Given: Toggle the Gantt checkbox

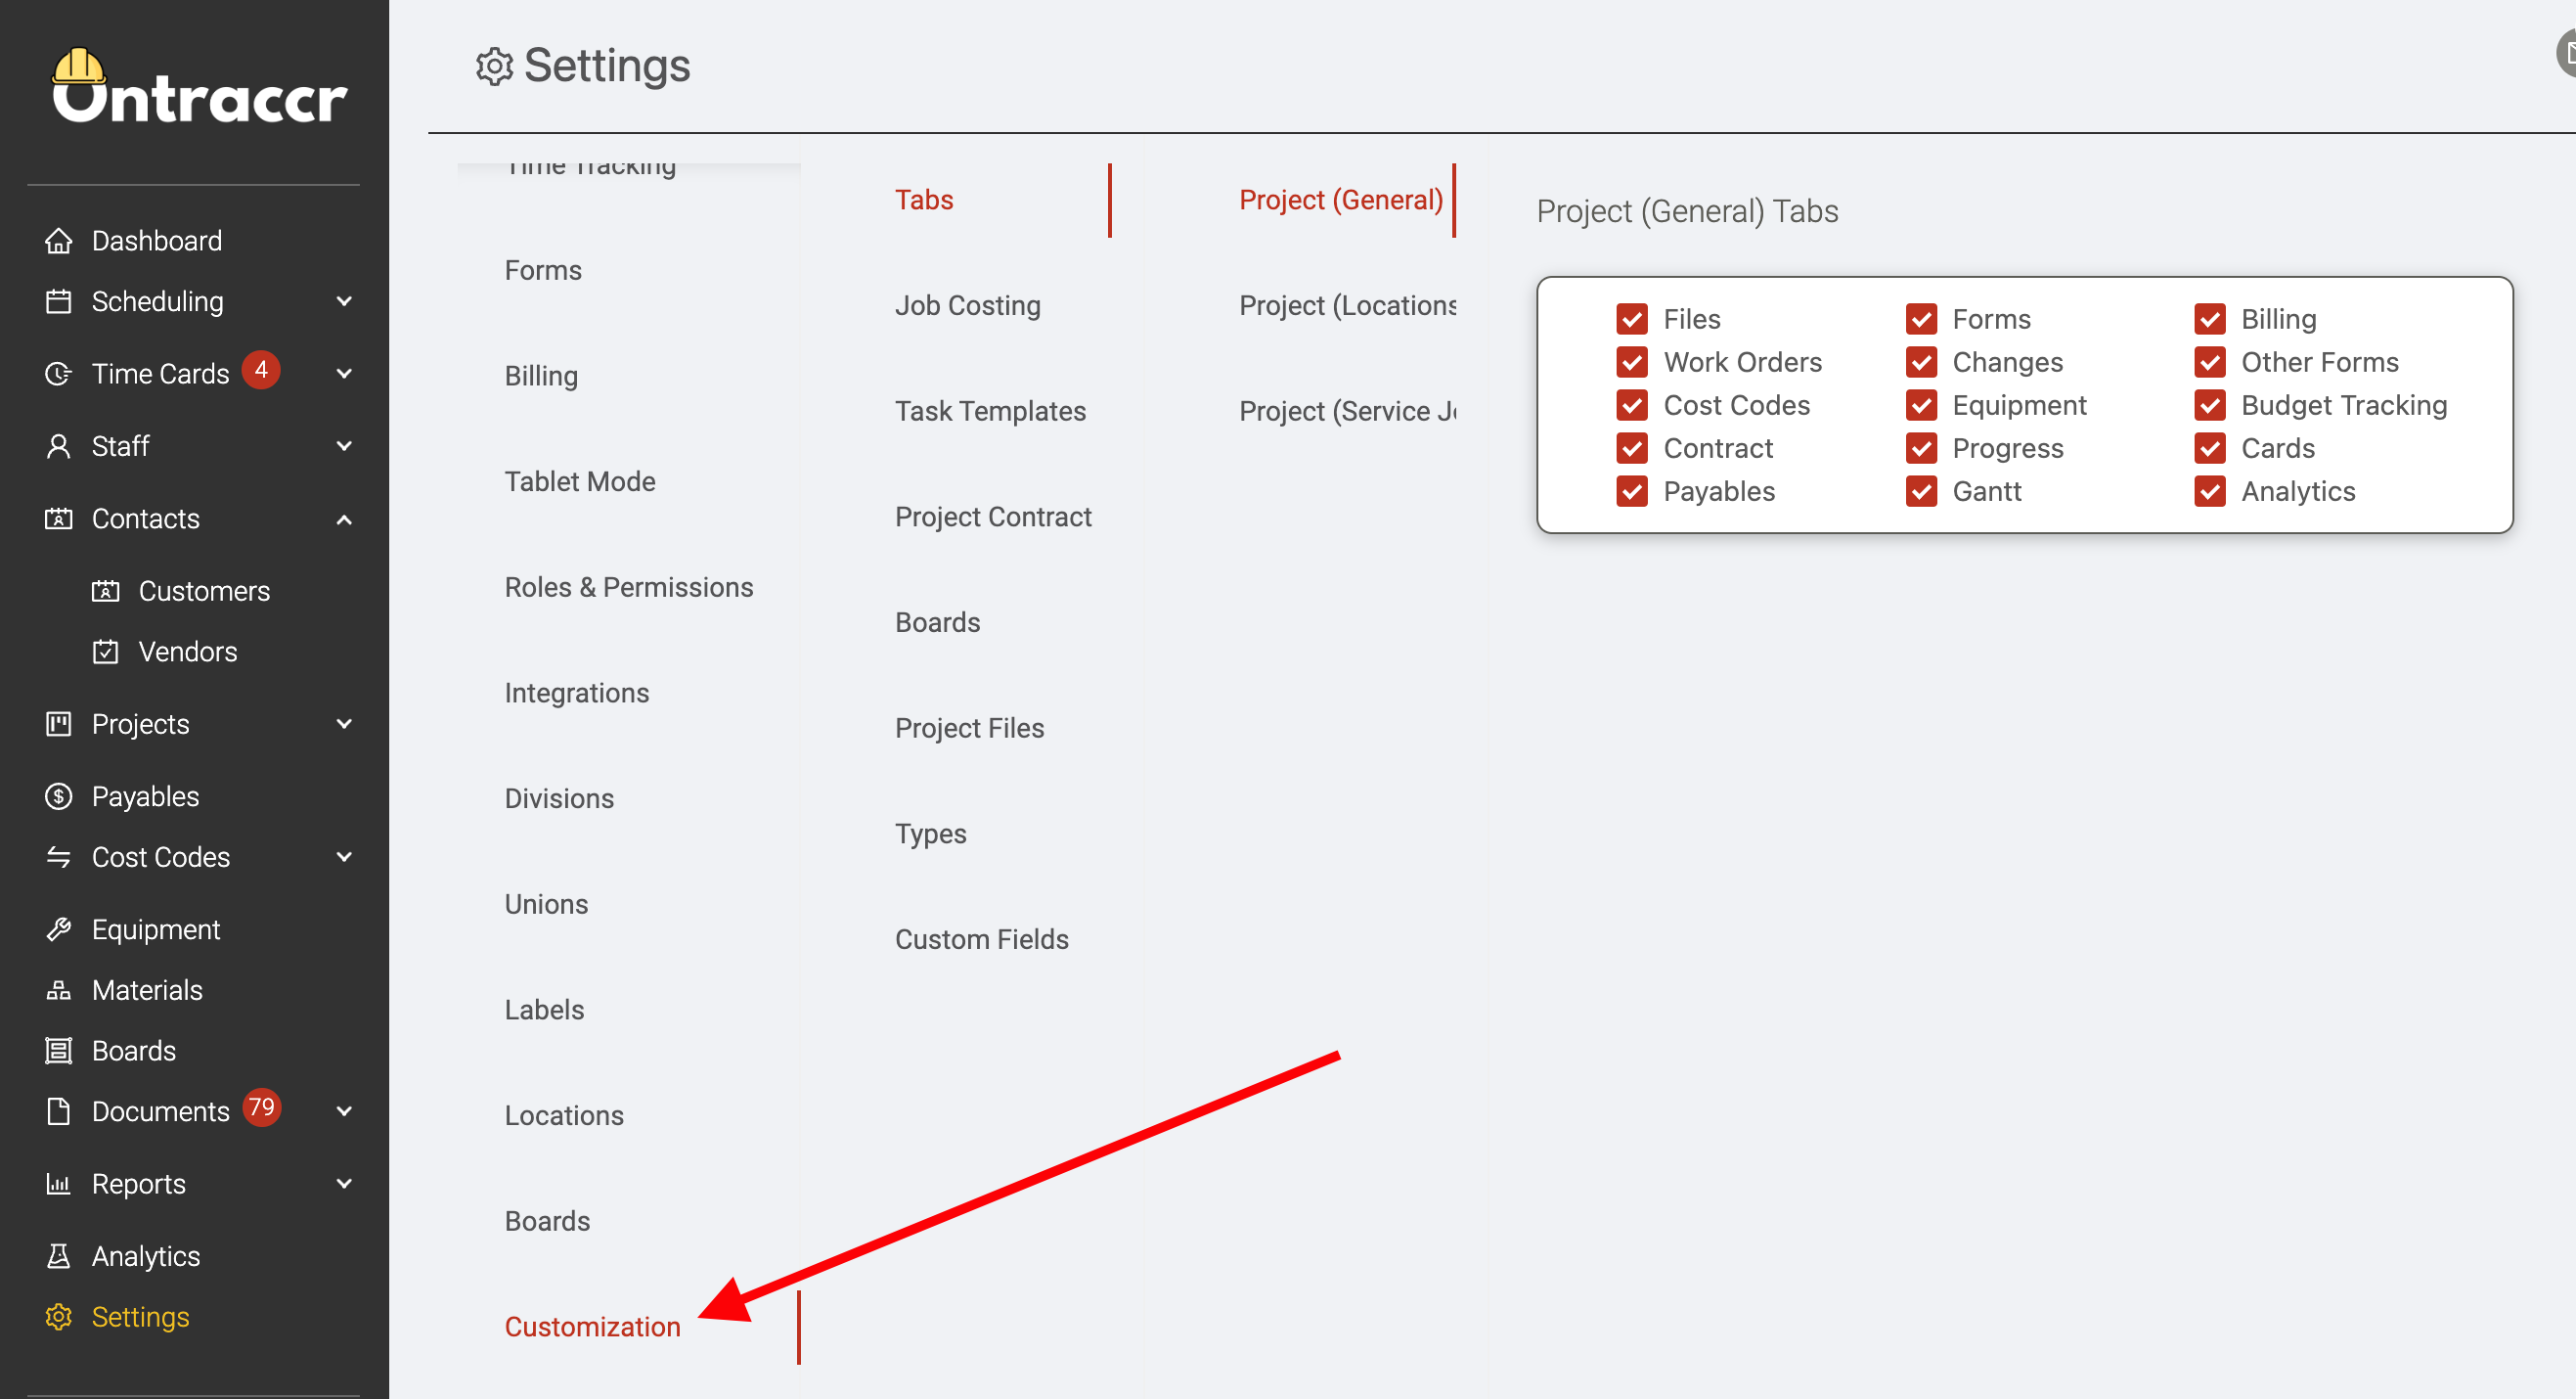Looking at the screenshot, I should [1921, 491].
